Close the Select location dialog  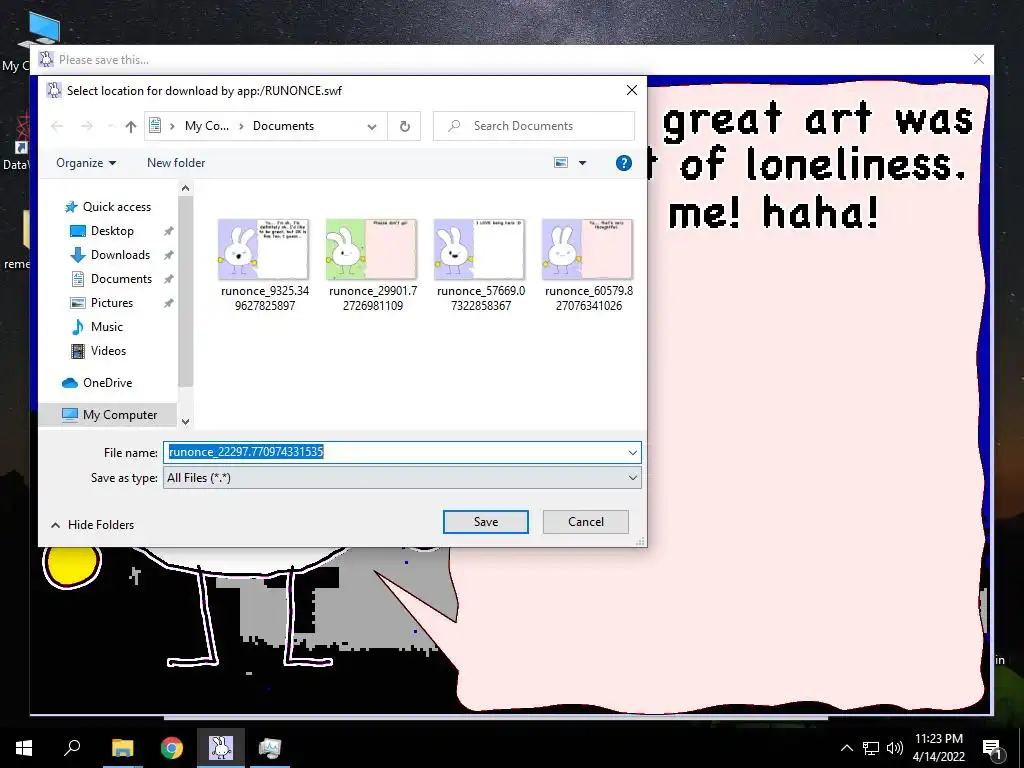point(632,90)
